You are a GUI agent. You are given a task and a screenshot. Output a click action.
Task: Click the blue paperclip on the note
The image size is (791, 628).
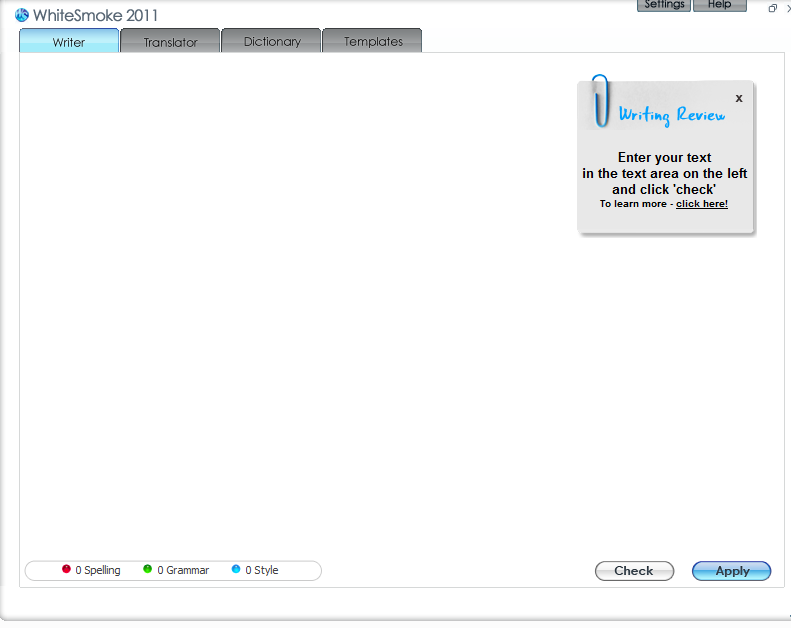[x=600, y=100]
